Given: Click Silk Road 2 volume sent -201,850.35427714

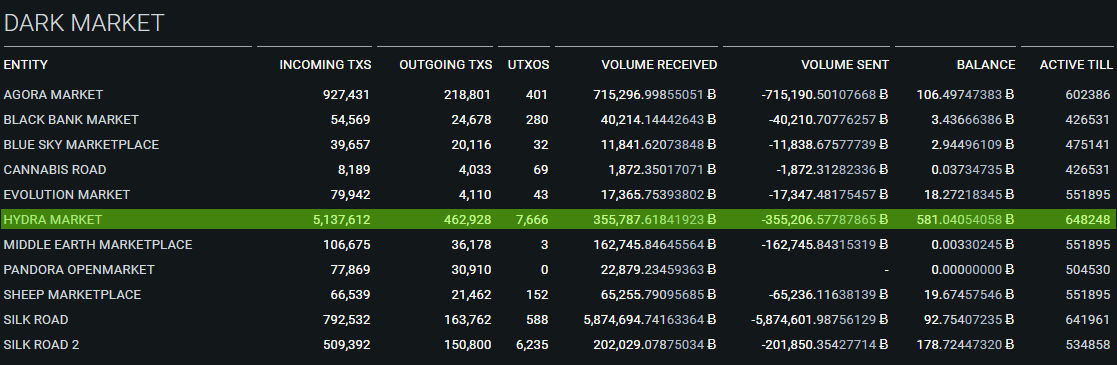Looking at the screenshot, I should (824, 344).
